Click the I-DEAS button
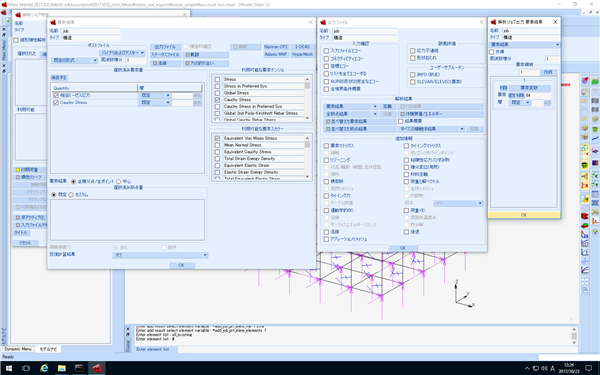 [303, 47]
